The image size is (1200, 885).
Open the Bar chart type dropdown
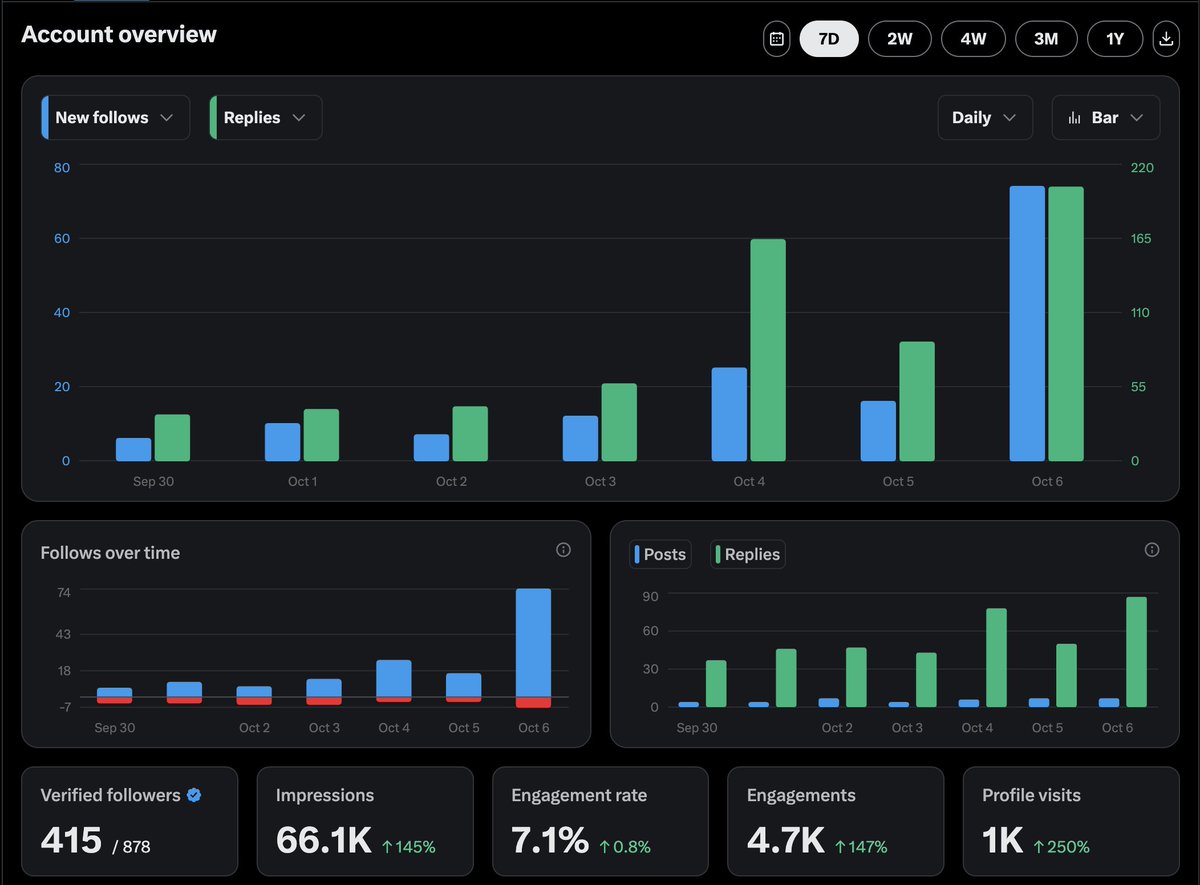tap(1106, 117)
